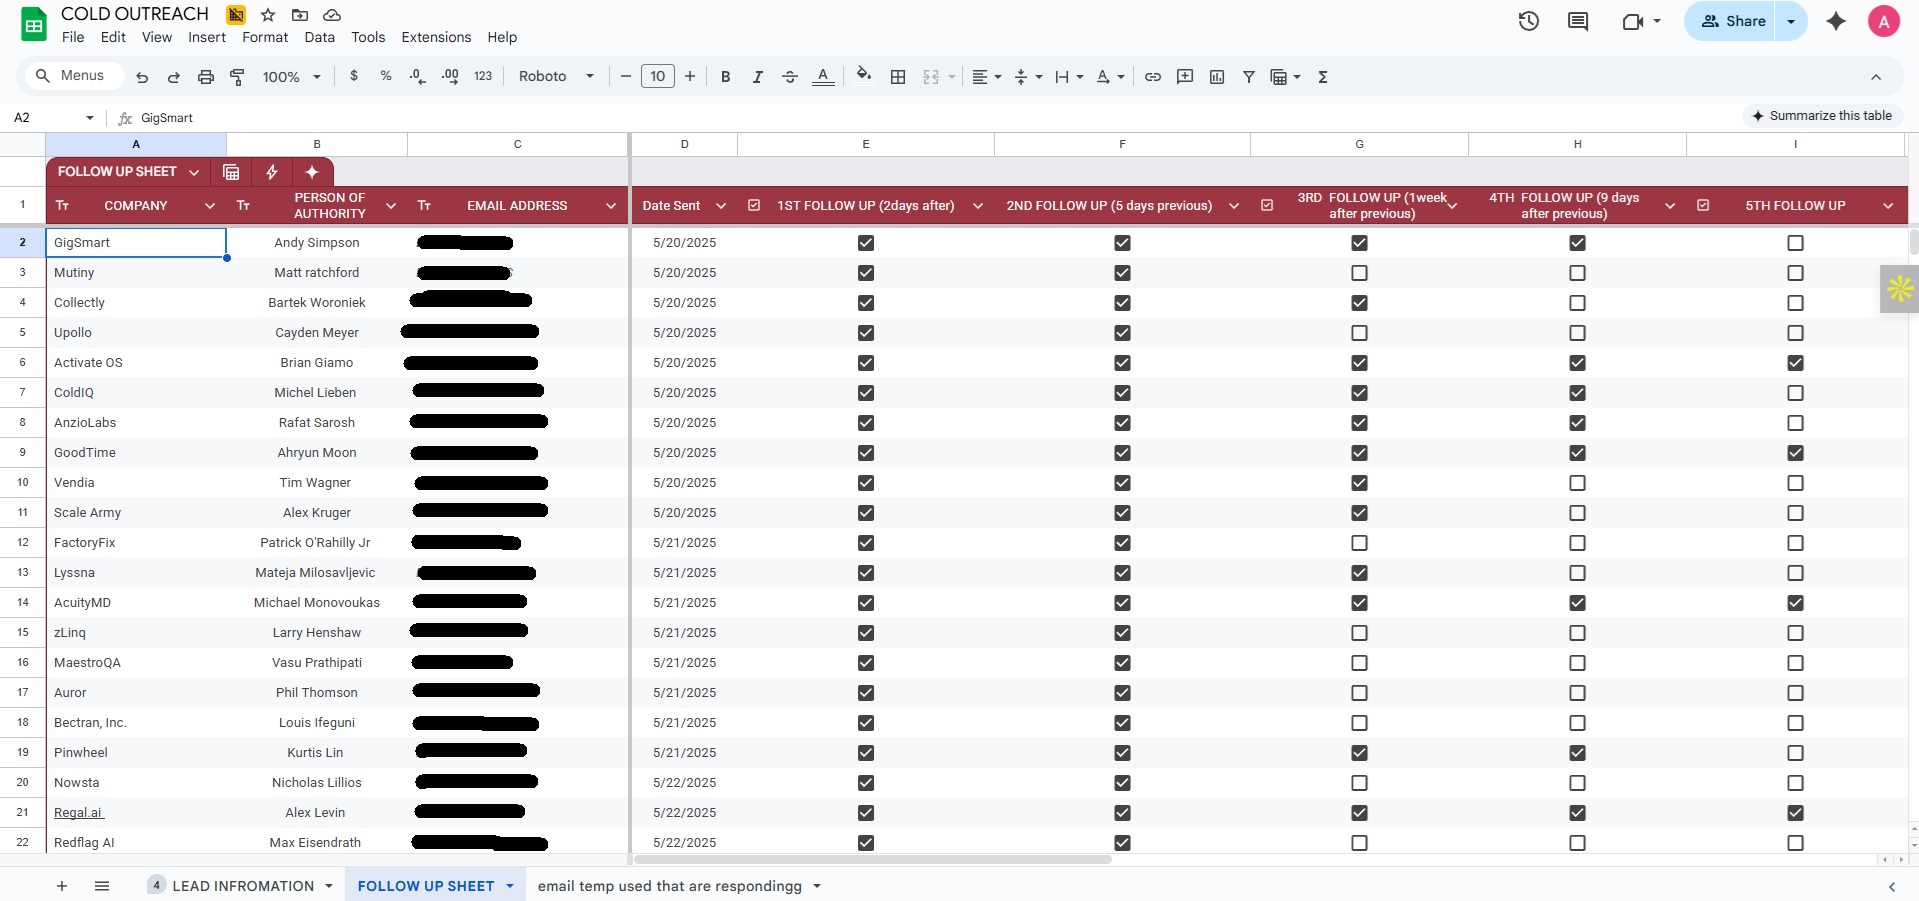
Task: Open the text color picker
Action: pos(823,77)
